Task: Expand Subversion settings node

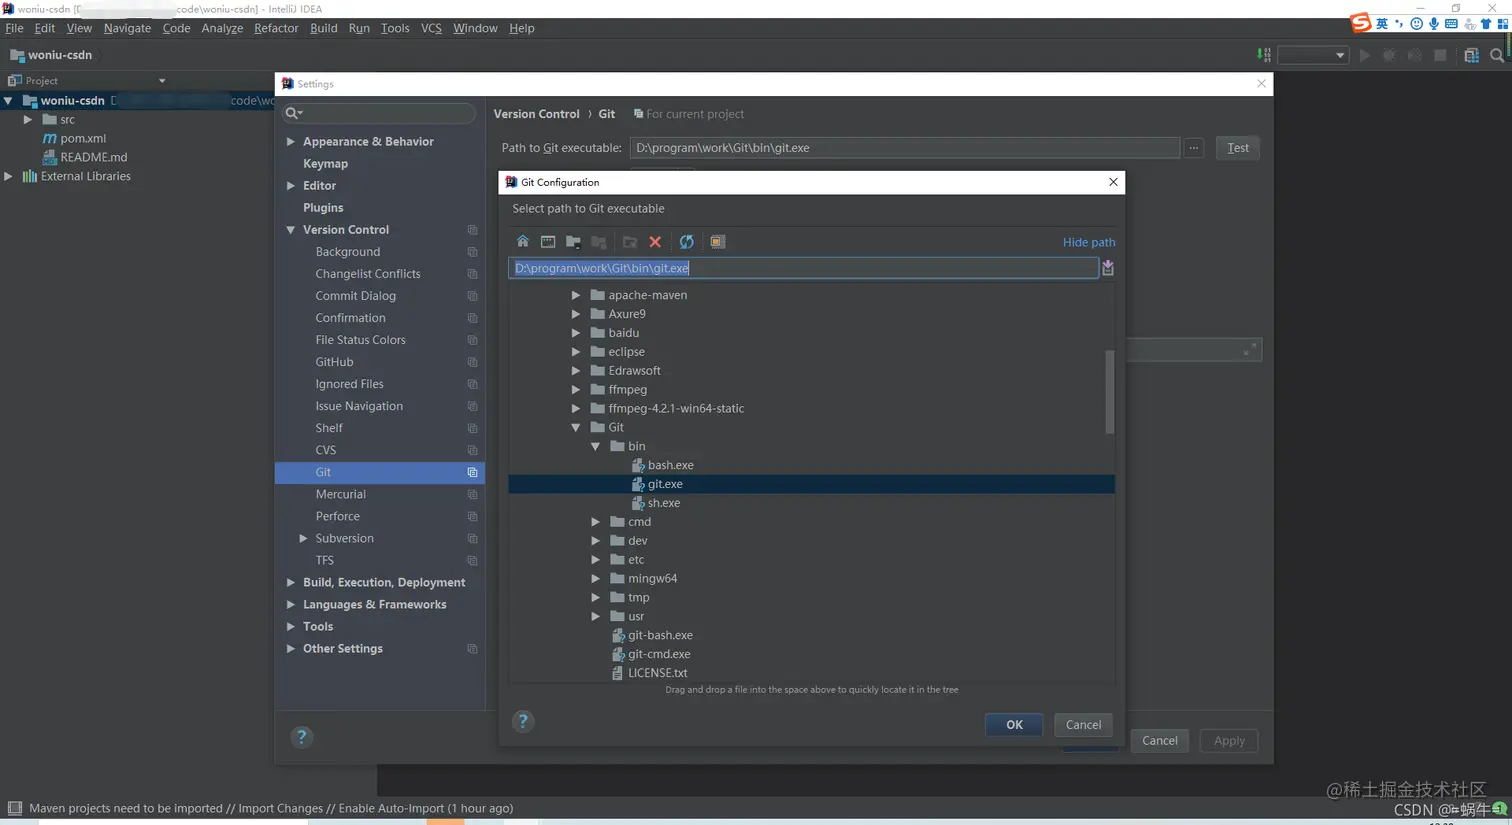Action: 303,538
